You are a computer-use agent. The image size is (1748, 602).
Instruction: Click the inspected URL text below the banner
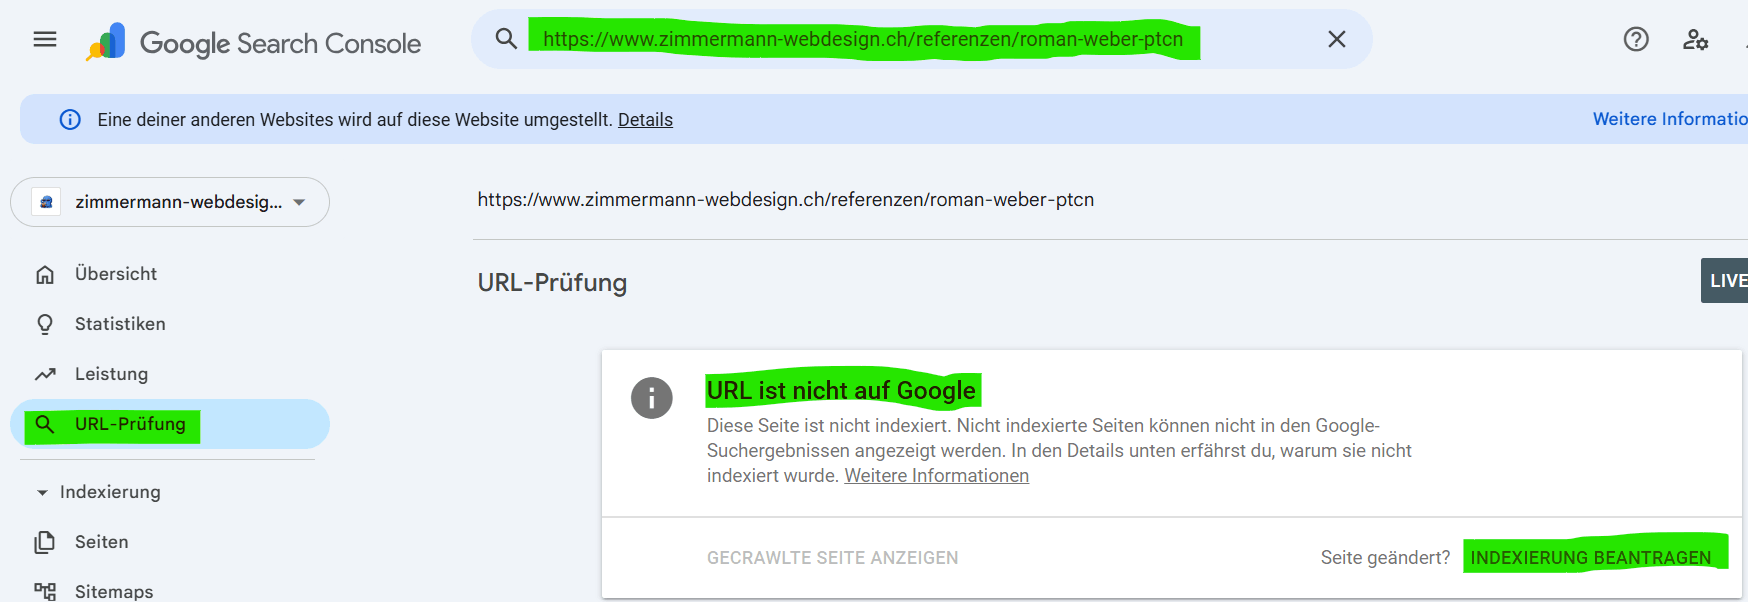pyautogui.click(x=786, y=200)
